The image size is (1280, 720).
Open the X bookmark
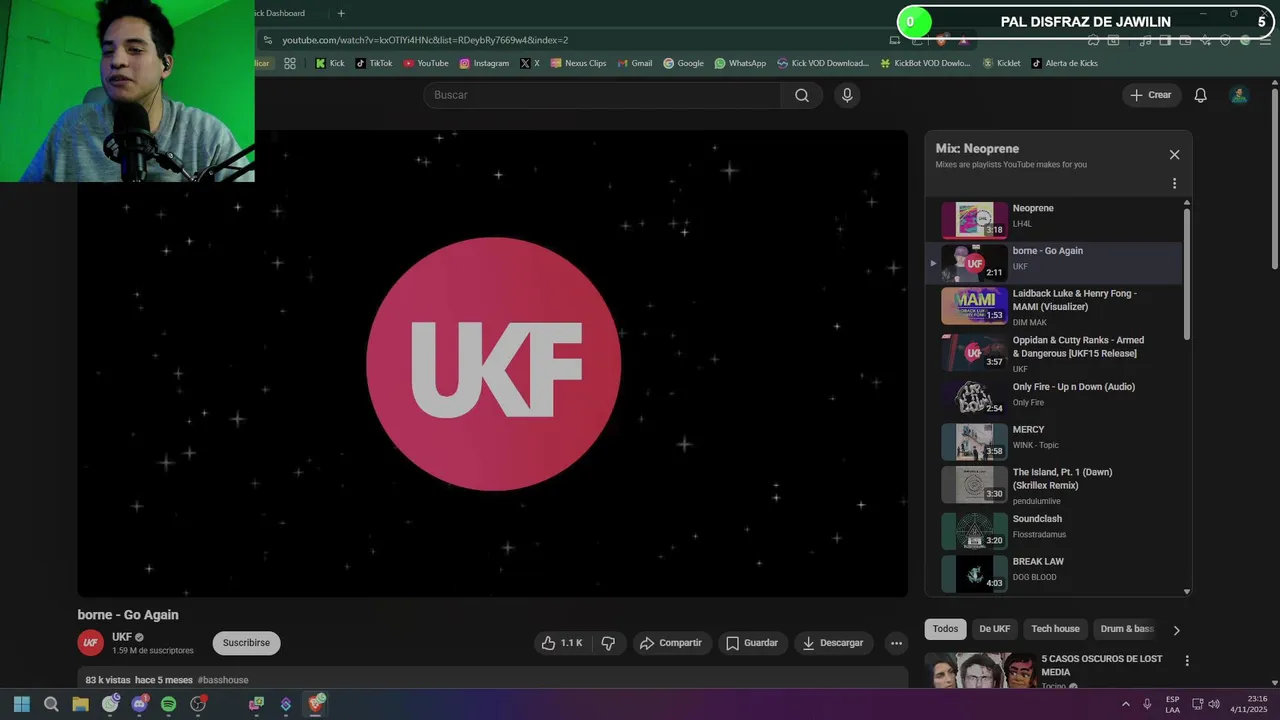coord(530,63)
